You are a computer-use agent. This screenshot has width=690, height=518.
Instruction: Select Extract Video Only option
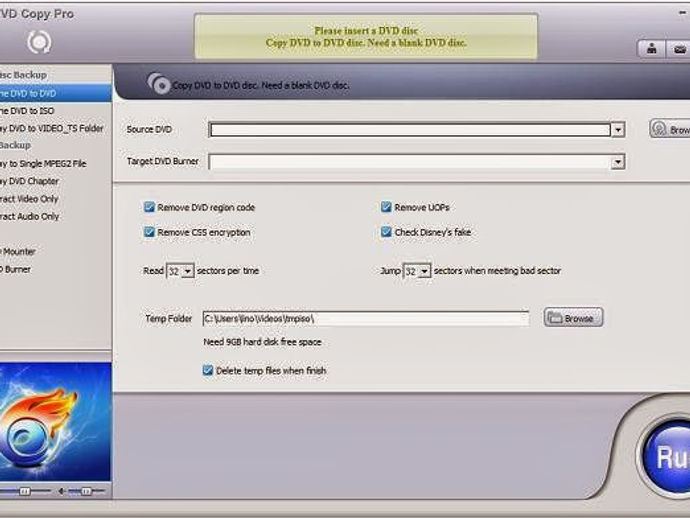(x=55, y=199)
